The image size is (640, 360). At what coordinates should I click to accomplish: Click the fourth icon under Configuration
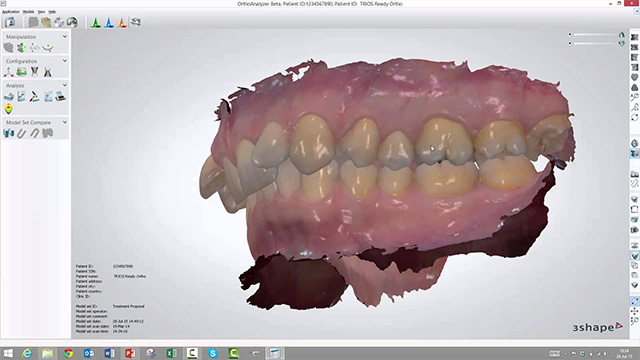pyautogui.click(x=48, y=72)
